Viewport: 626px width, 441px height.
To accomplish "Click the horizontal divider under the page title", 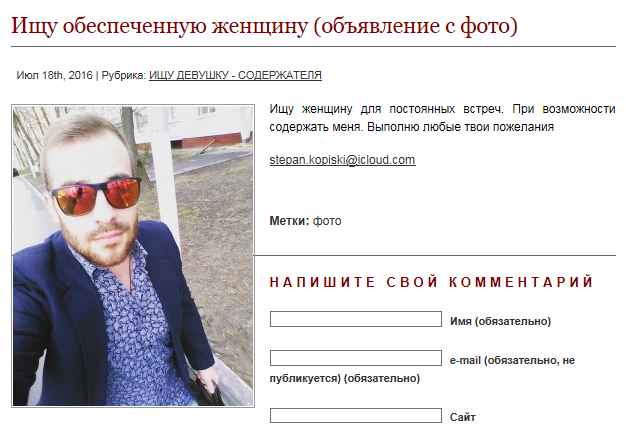I will 313,47.
